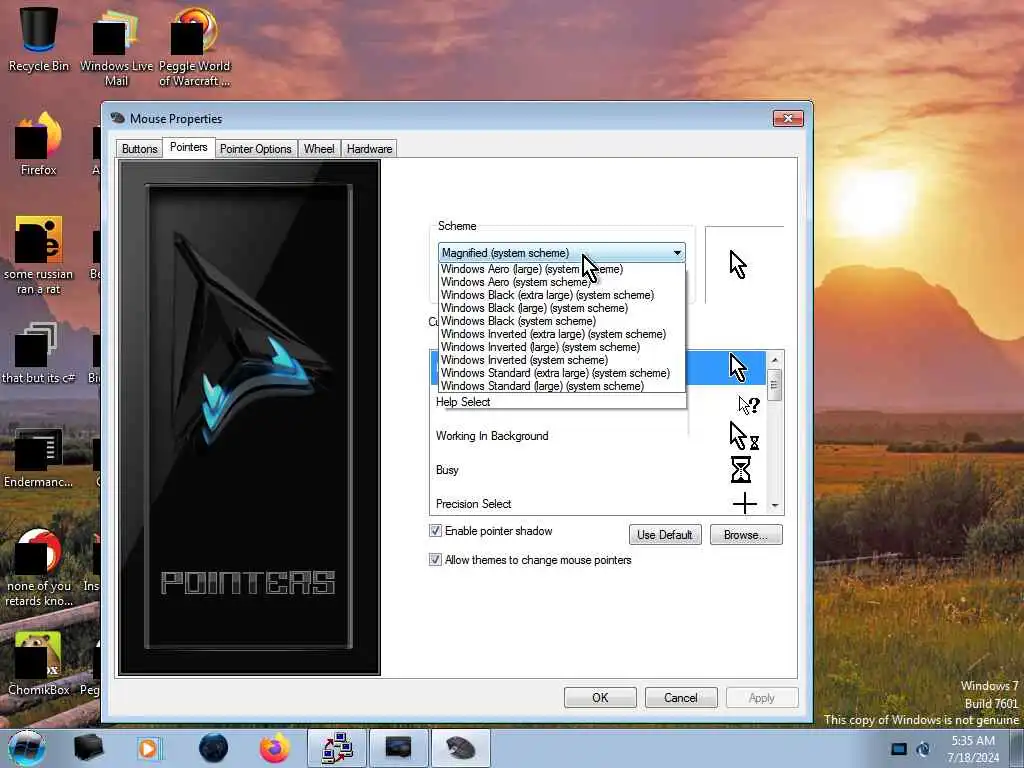Viewport: 1024px width, 768px height.
Task: Confirm with the OK button
Action: 600,697
